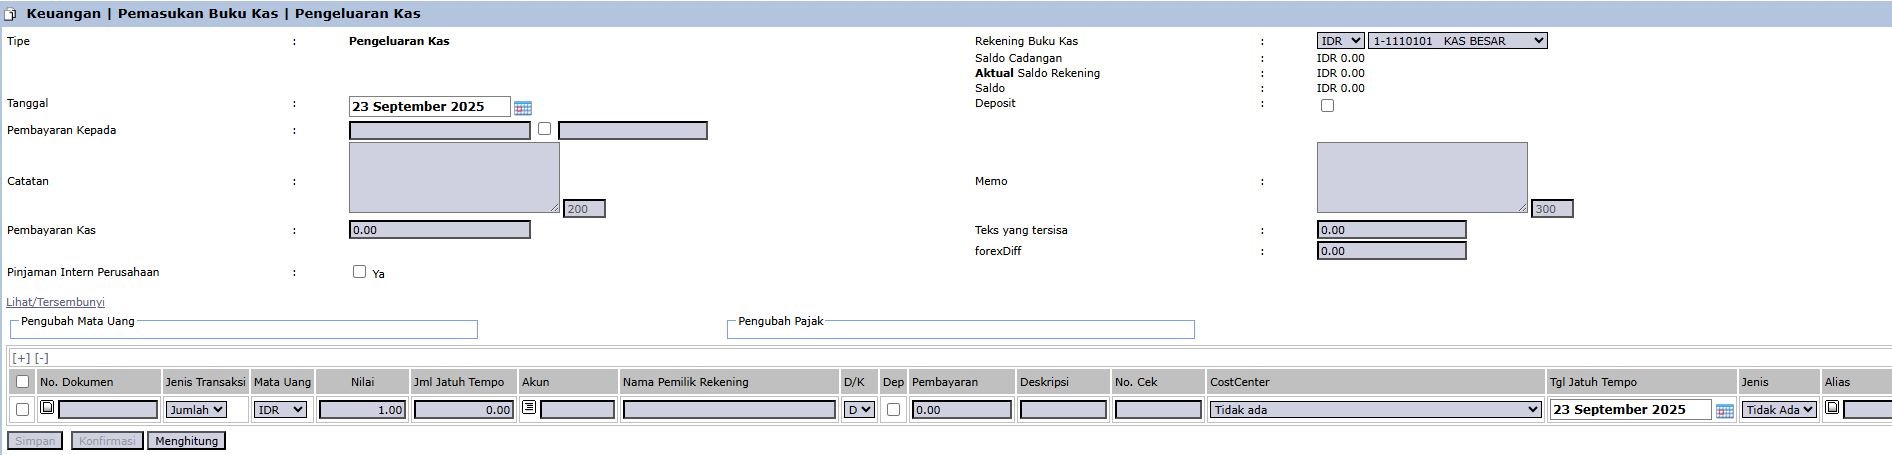The height and width of the screenshot is (455, 1892).
Task: Check the Dep checkbox in the table row
Action: (893, 410)
